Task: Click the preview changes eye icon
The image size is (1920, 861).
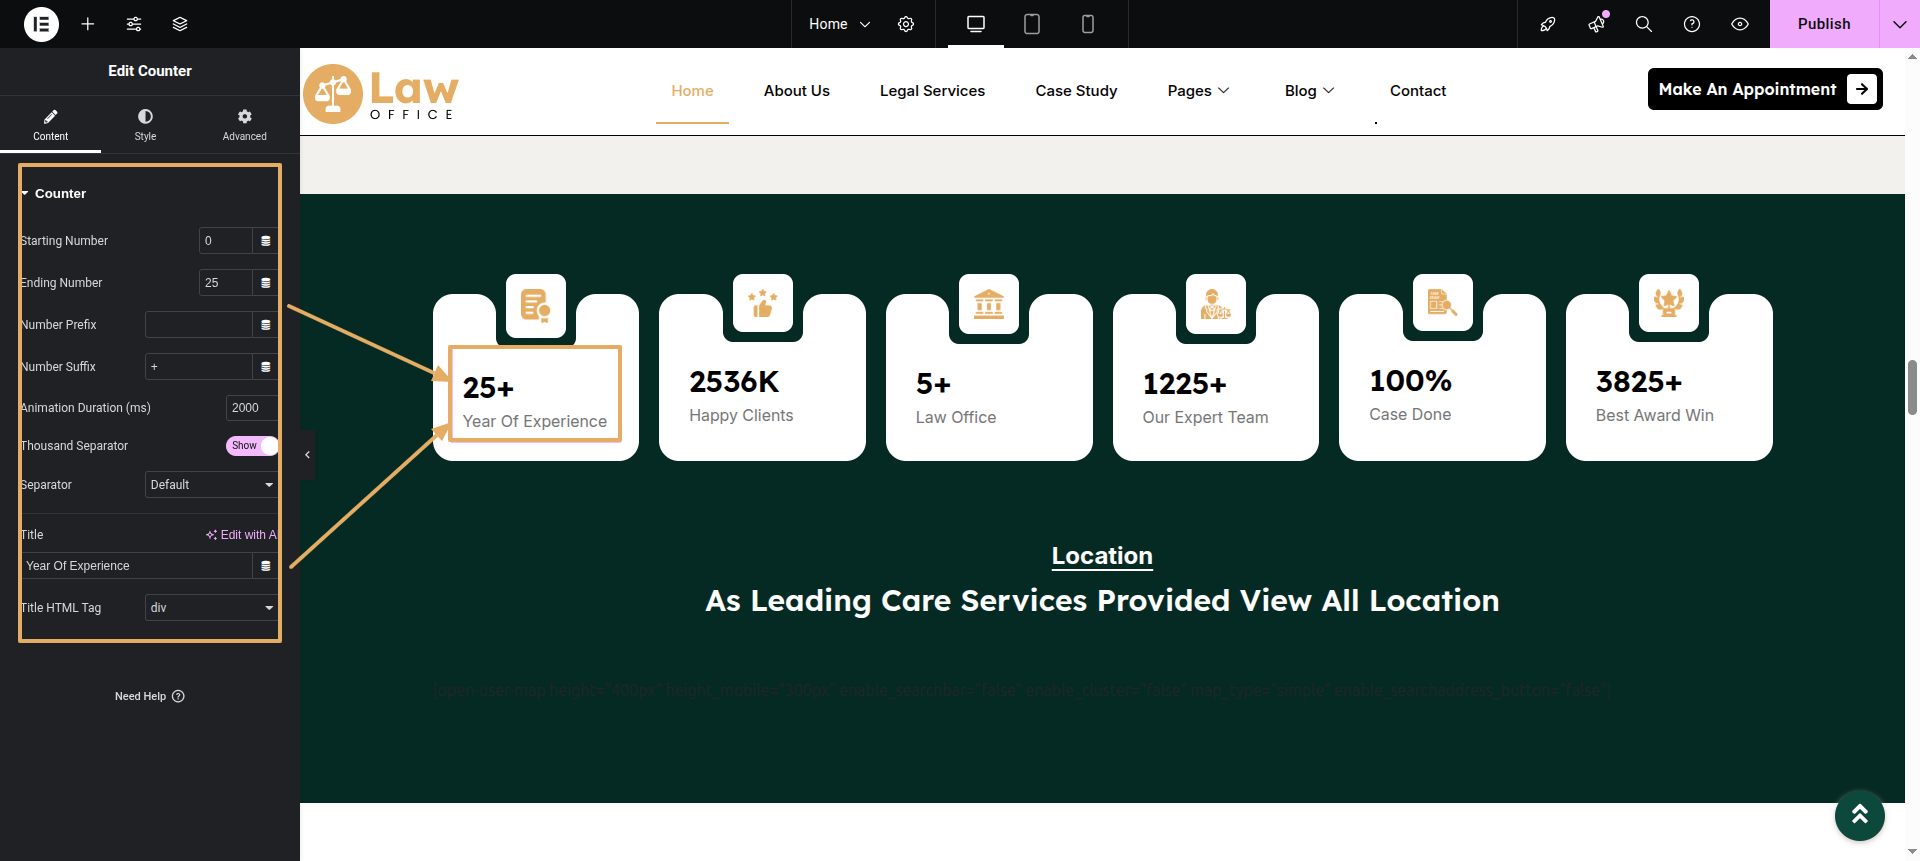Action: click(1740, 24)
